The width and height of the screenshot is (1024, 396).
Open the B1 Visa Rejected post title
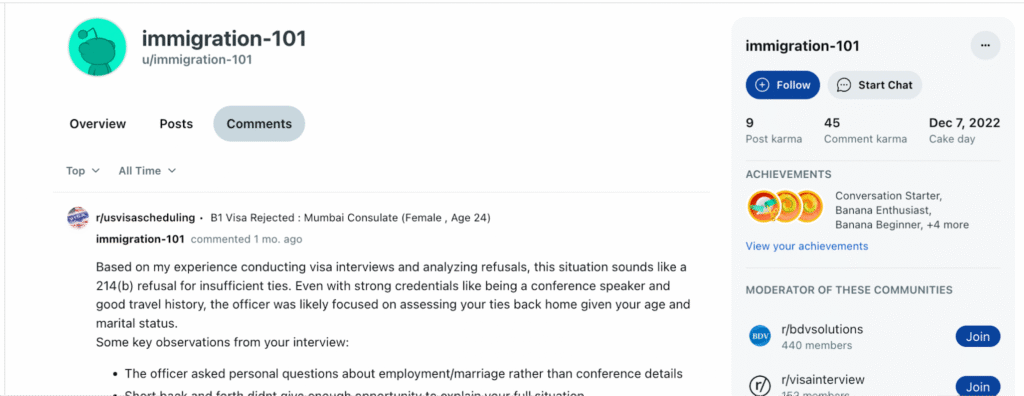[350, 218]
